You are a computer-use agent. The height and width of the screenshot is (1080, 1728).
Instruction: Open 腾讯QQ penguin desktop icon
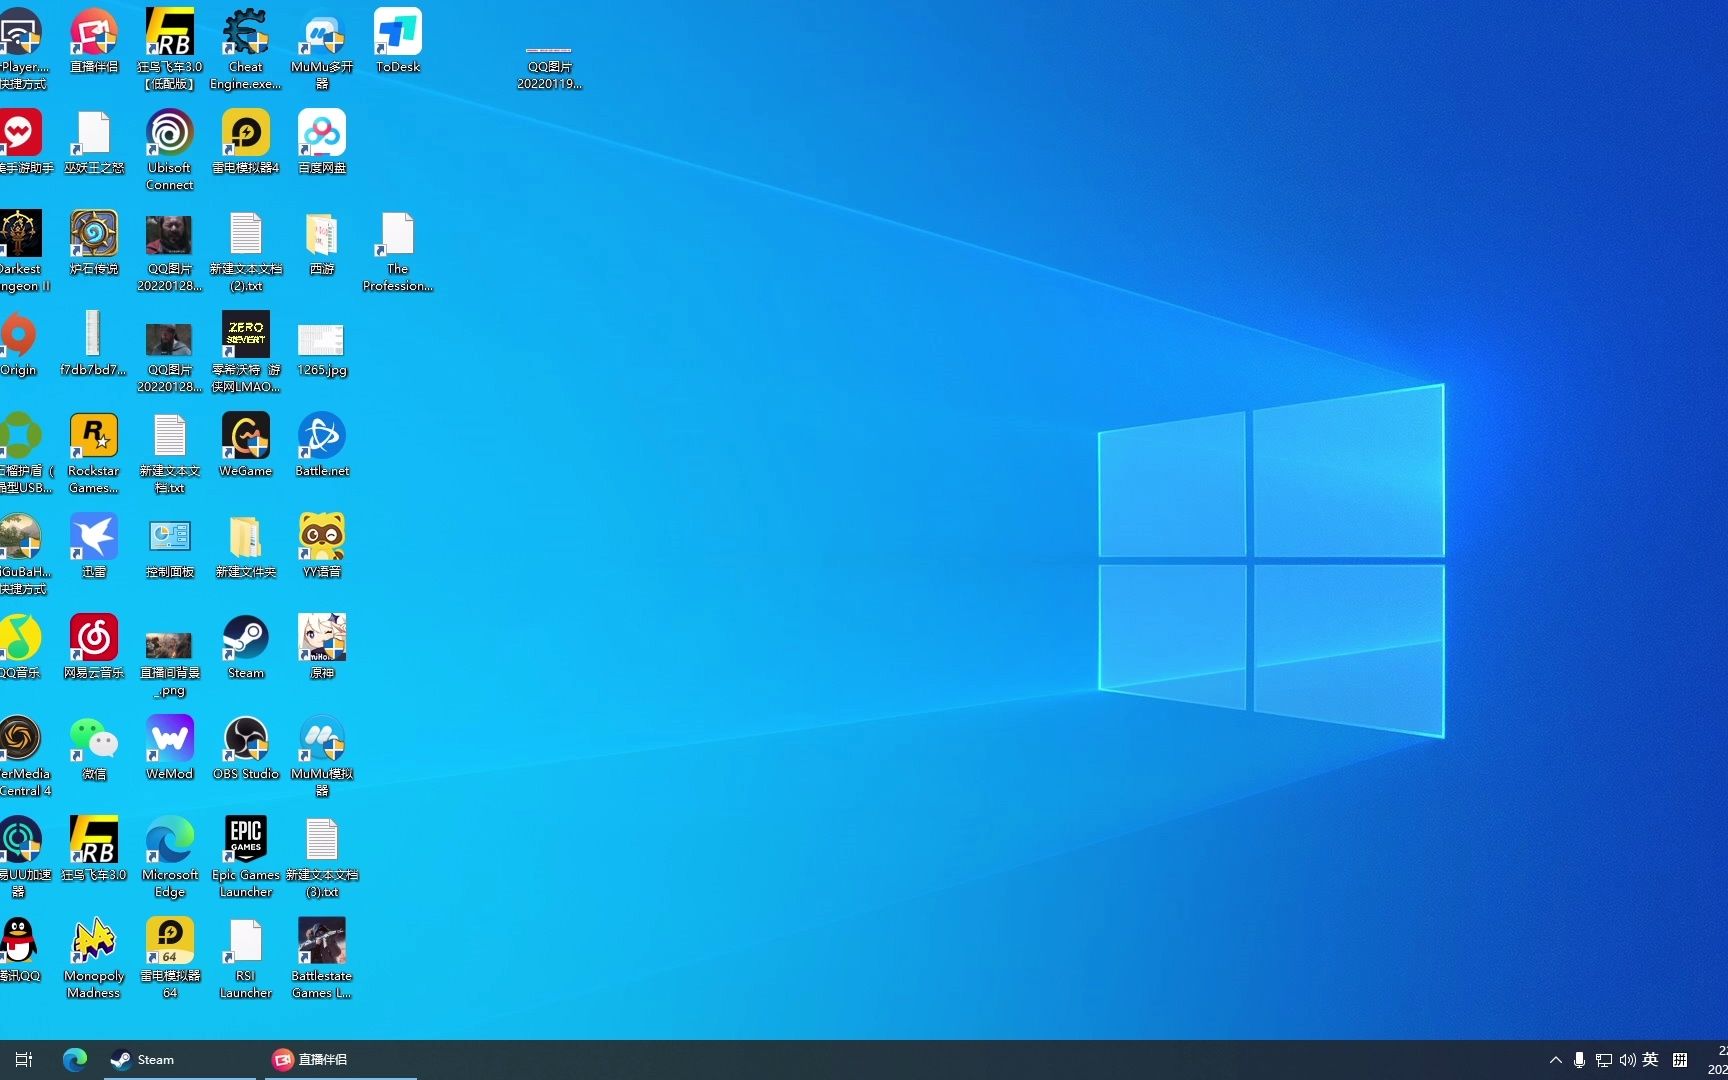[19, 949]
